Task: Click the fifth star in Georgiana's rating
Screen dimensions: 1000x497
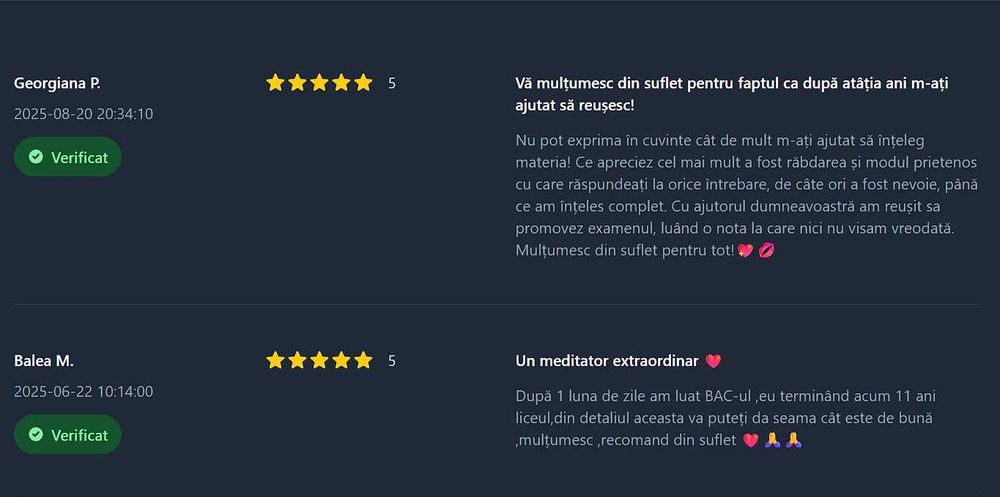Action: [x=363, y=83]
